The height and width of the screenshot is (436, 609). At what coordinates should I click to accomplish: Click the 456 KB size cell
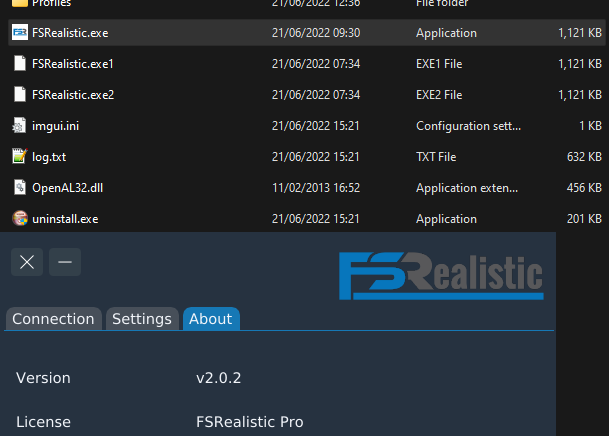(x=584, y=188)
